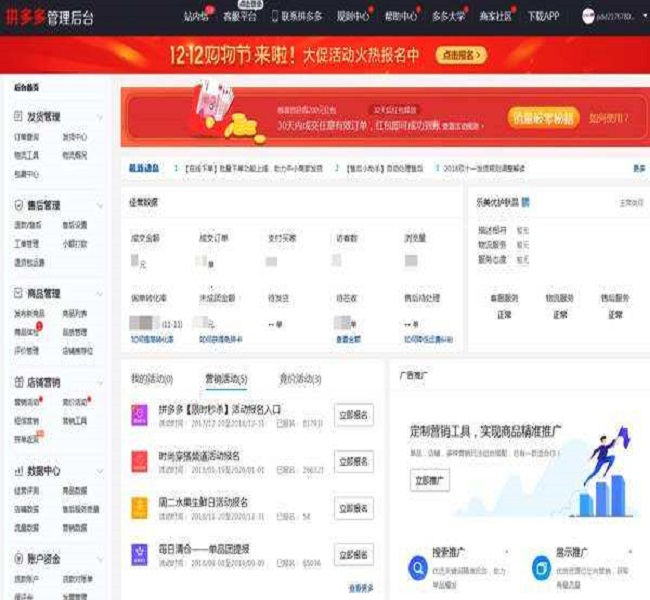Open 物流工具 in sidebar
The width and height of the screenshot is (650, 600).
(x=27, y=155)
